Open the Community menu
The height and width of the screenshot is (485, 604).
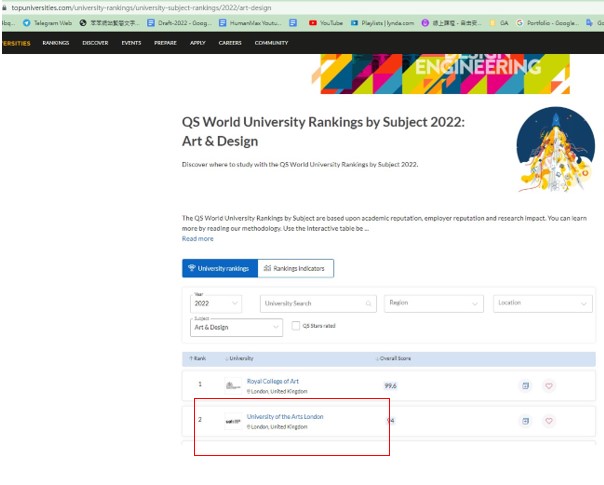[x=271, y=43]
